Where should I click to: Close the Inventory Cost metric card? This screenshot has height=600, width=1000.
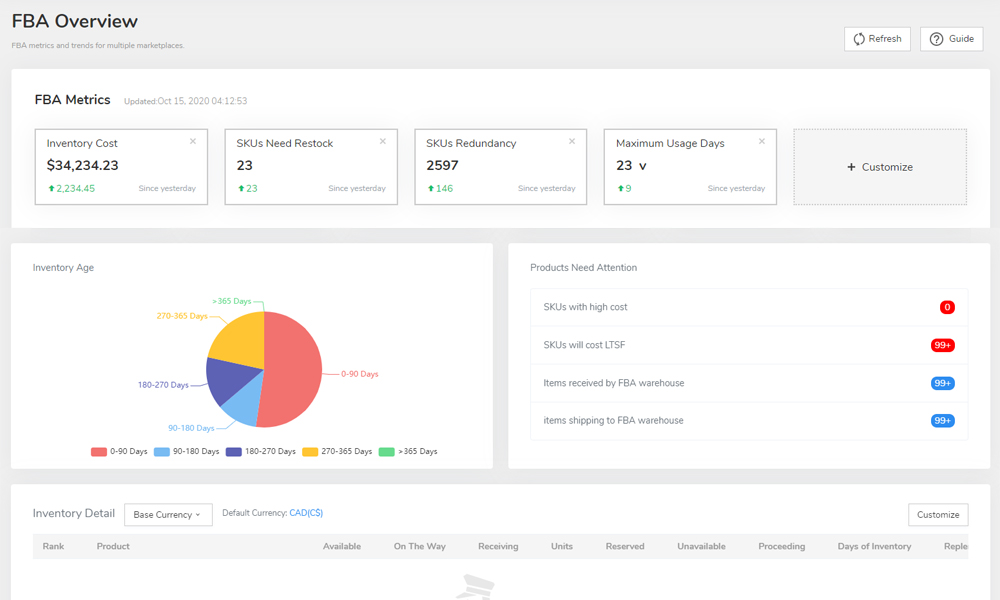click(x=193, y=142)
